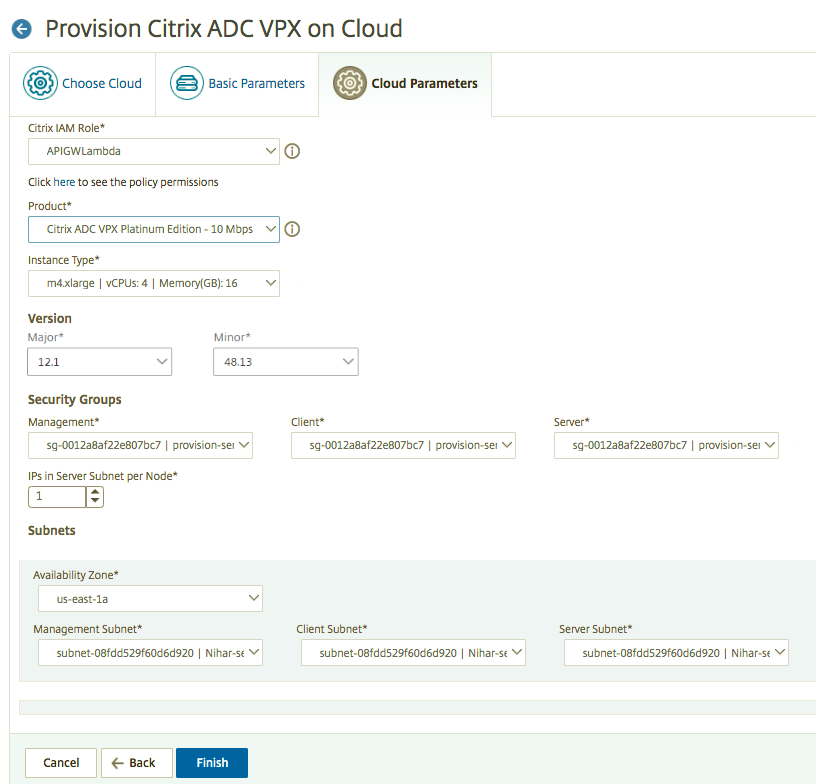This screenshot has height=784, width=816.
Task: Increase IPs in Server Subnet per Node
Action: [95, 492]
